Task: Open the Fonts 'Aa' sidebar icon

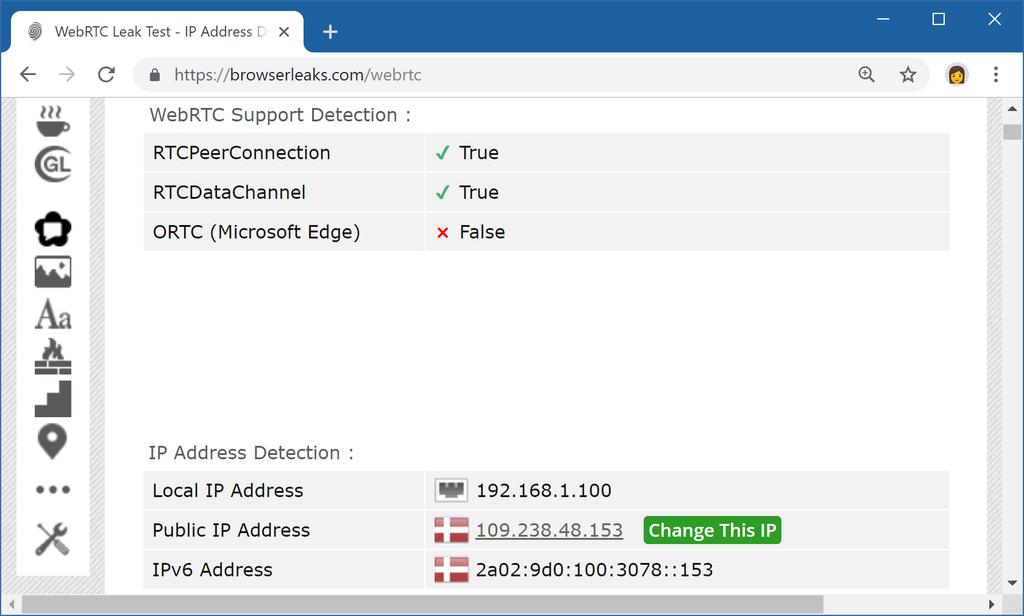Action: 53,314
